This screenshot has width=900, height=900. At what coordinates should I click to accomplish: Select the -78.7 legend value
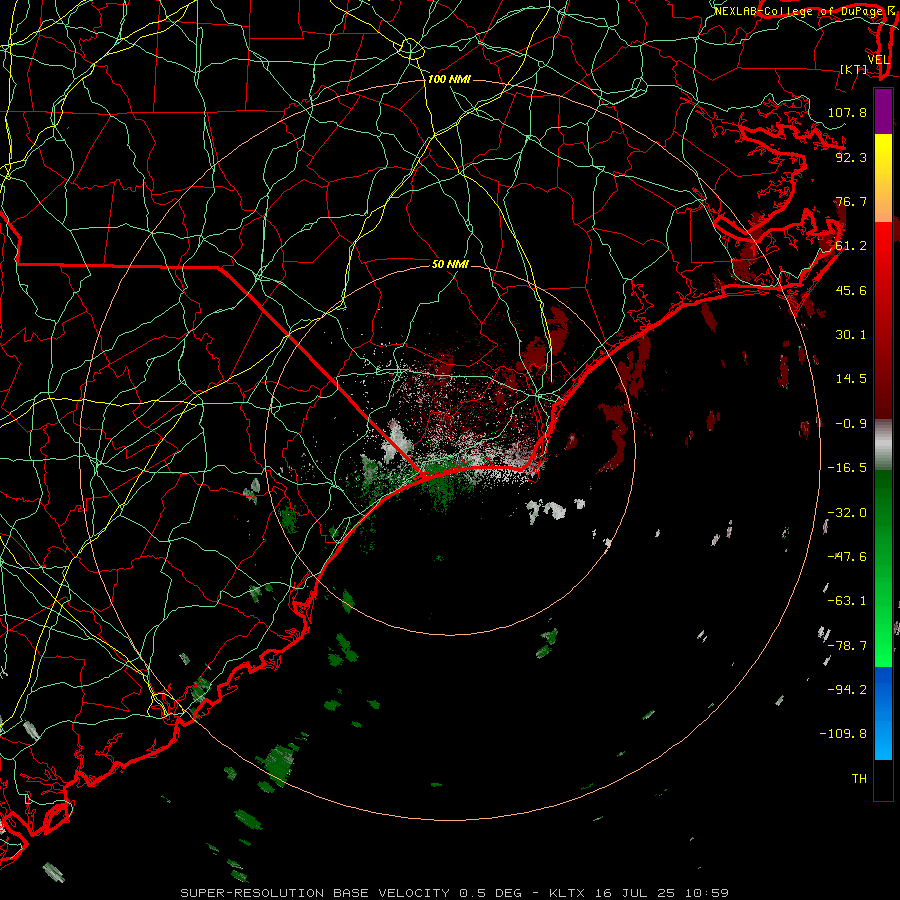(x=847, y=646)
